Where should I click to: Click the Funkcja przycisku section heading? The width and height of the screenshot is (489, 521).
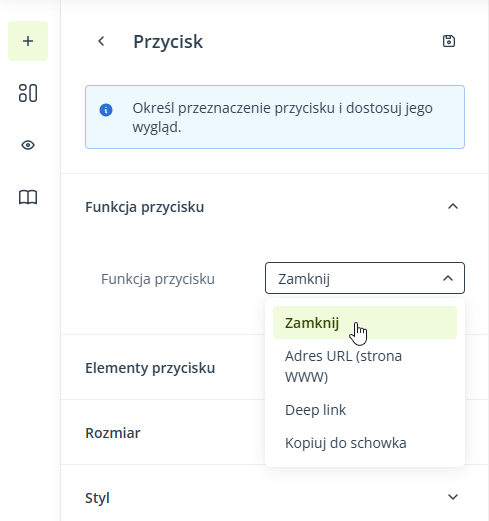[145, 207]
